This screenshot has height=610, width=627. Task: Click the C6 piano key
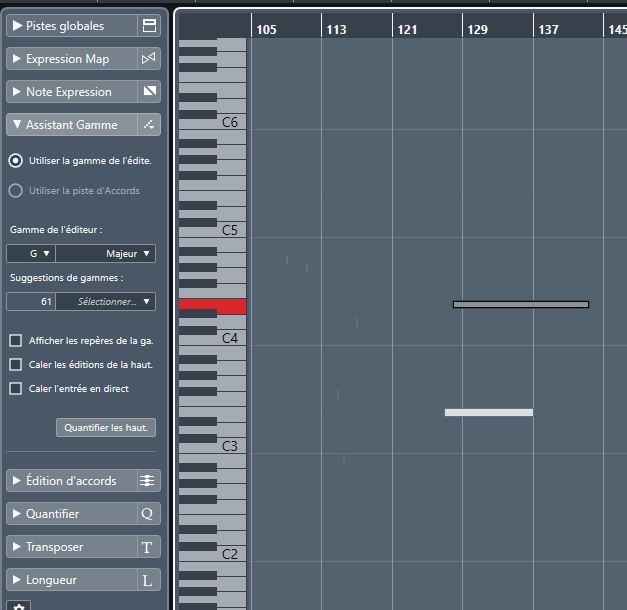tap(231, 122)
